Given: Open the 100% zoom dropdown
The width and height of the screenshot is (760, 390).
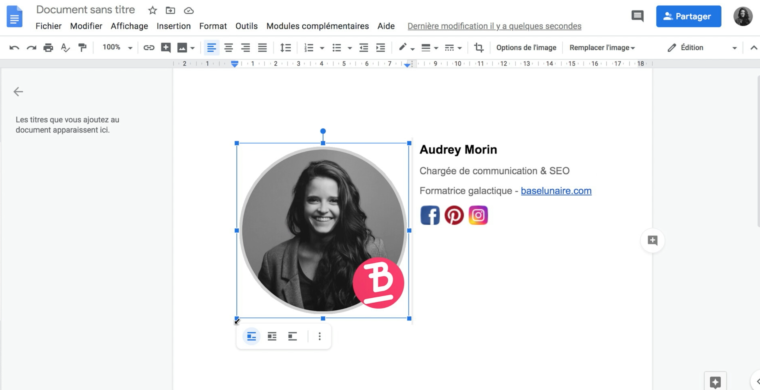Looking at the screenshot, I should click(117, 47).
